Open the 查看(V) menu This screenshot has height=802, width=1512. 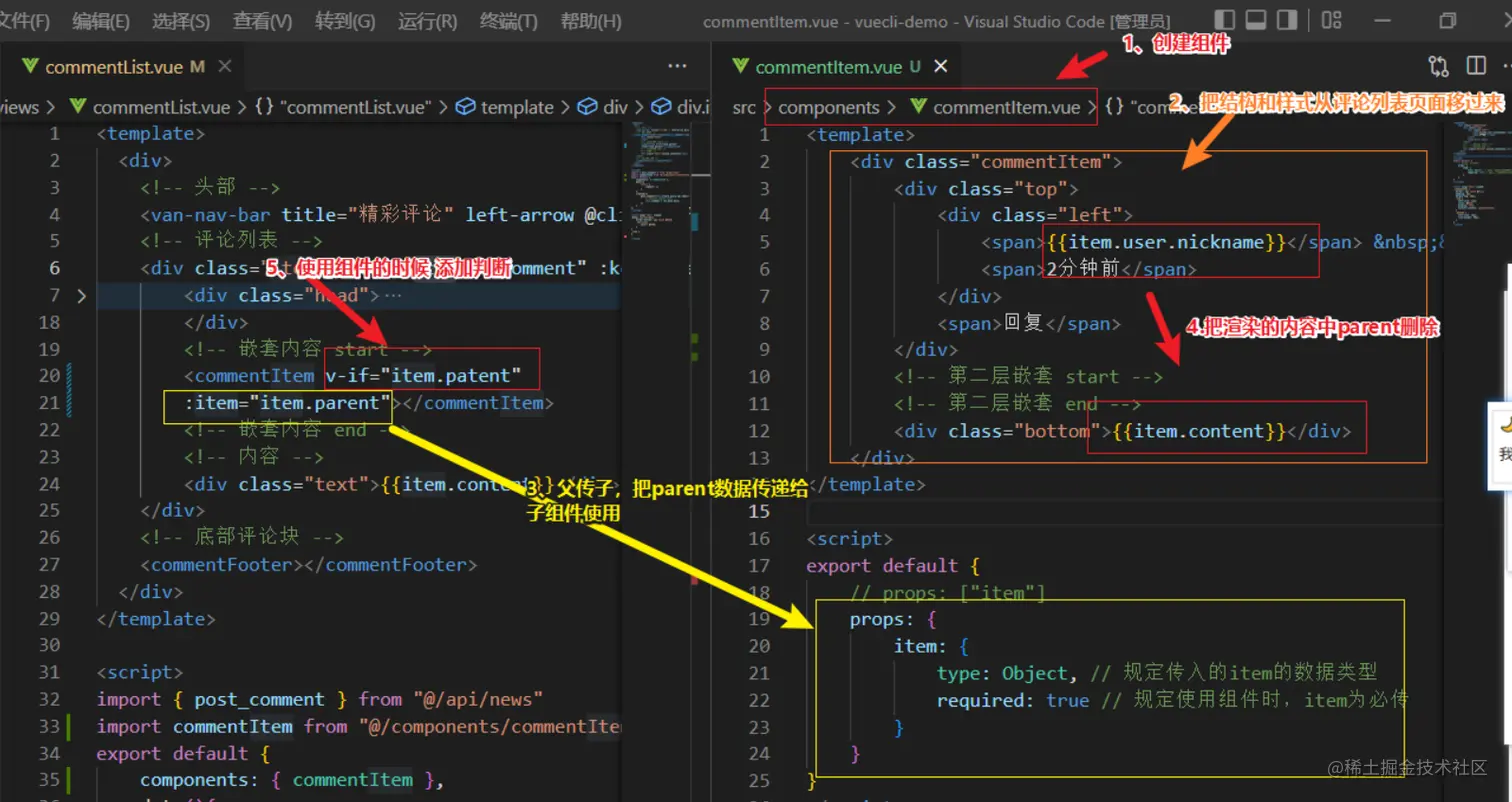(x=263, y=21)
